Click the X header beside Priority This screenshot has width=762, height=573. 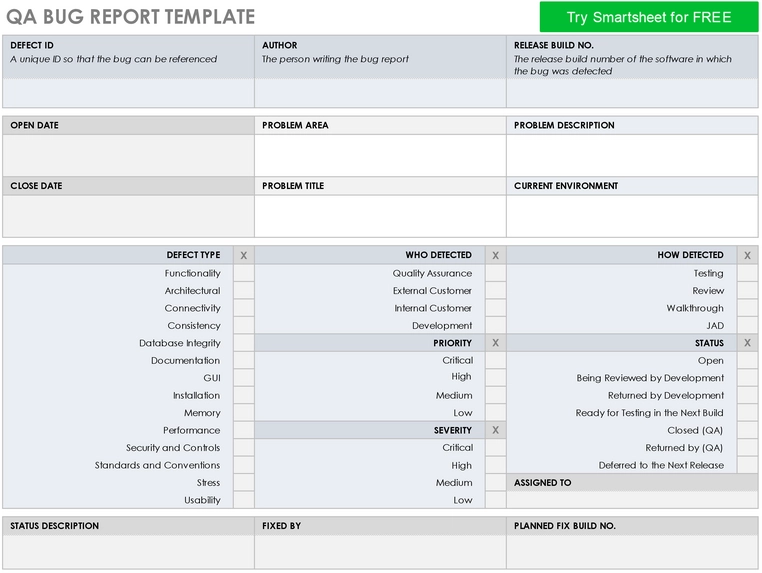coord(495,343)
